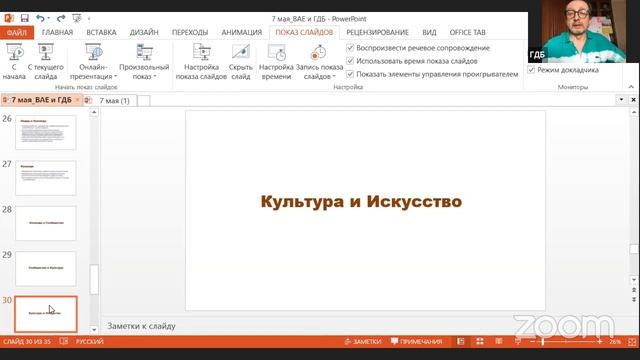Image resolution: width=640 pixels, height=360 pixels.
Task: Select the ПОКАЗ СЛАЙДОВ ribbon tab
Action: click(304, 33)
